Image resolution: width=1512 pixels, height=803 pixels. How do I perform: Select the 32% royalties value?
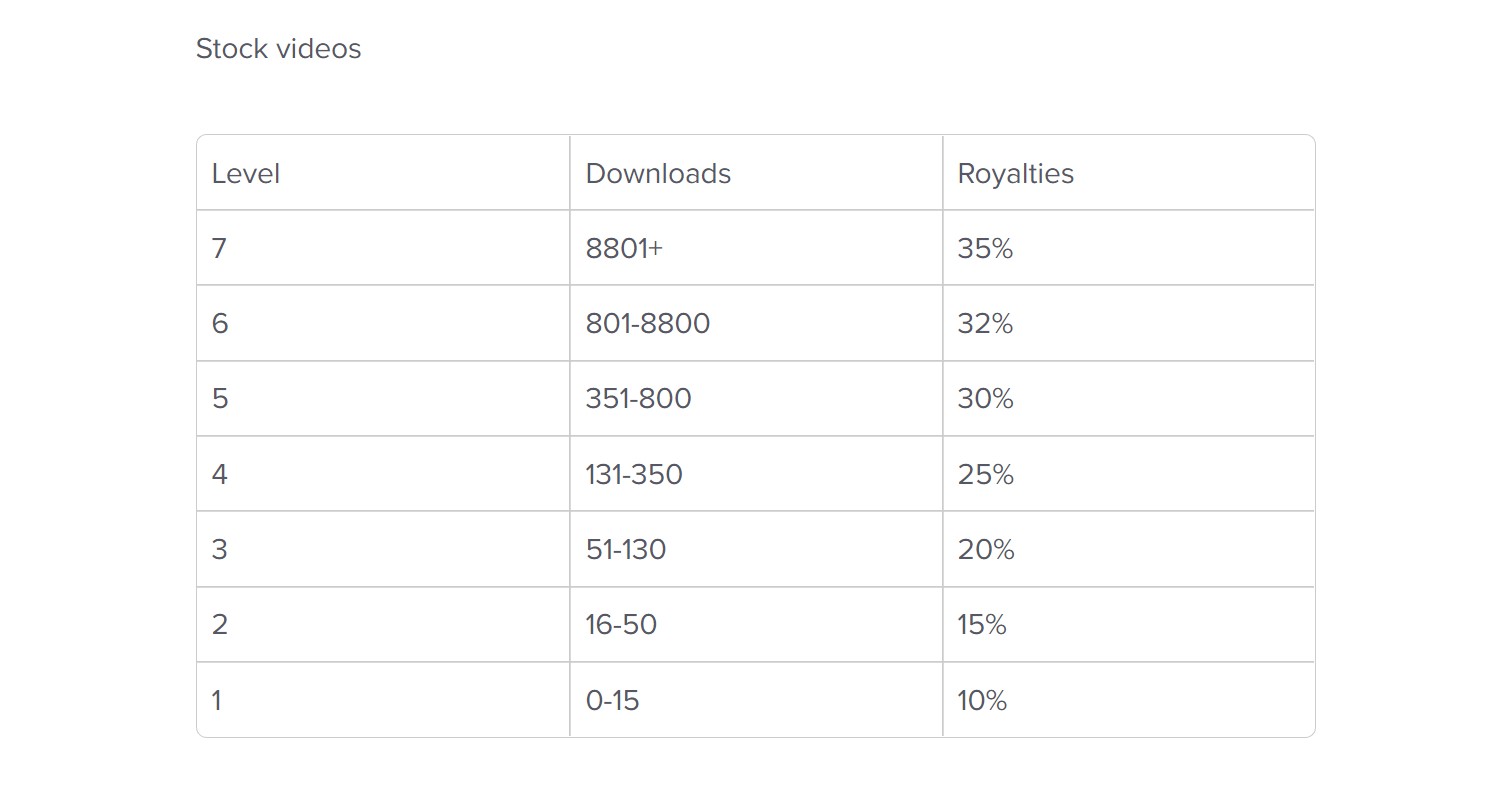pyautogui.click(x=985, y=324)
